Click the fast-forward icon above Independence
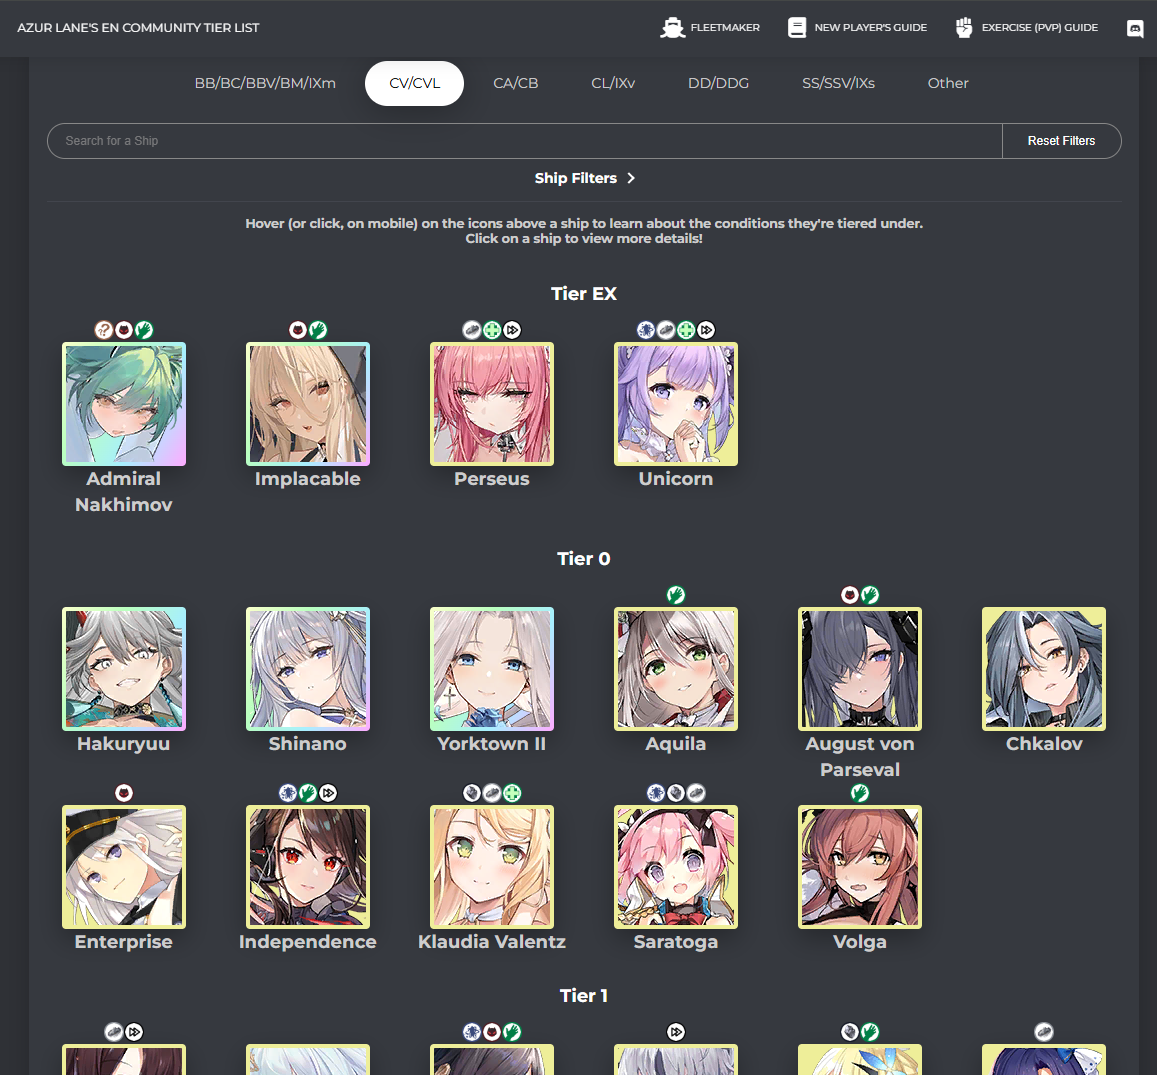 coord(328,793)
